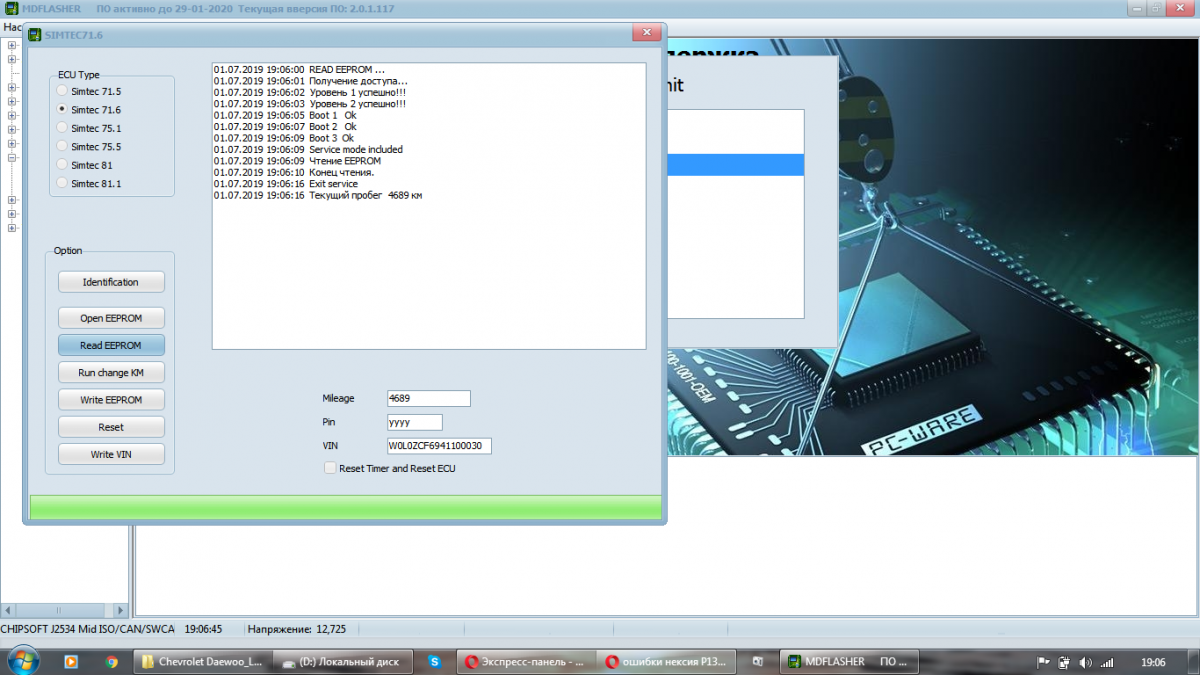The height and width of the screenshot is (675, 1200).
Task: Click the VIN field W0L0ZCF6941100030
Action: click(439, 446)
